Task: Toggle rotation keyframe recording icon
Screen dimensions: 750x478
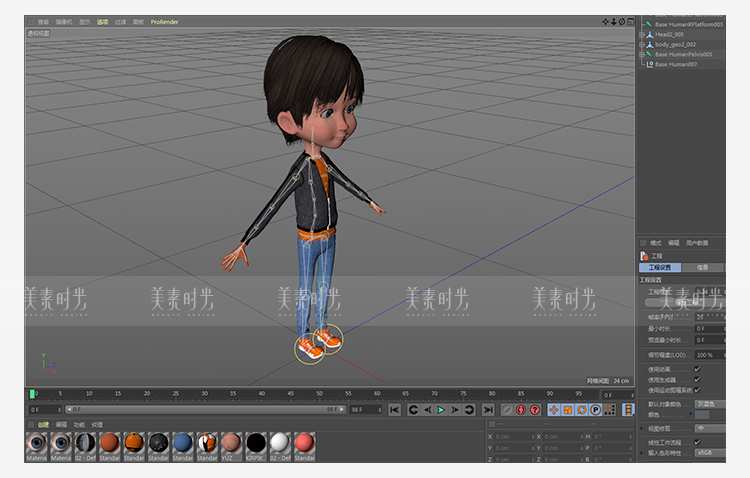Action: coord(582,410)
